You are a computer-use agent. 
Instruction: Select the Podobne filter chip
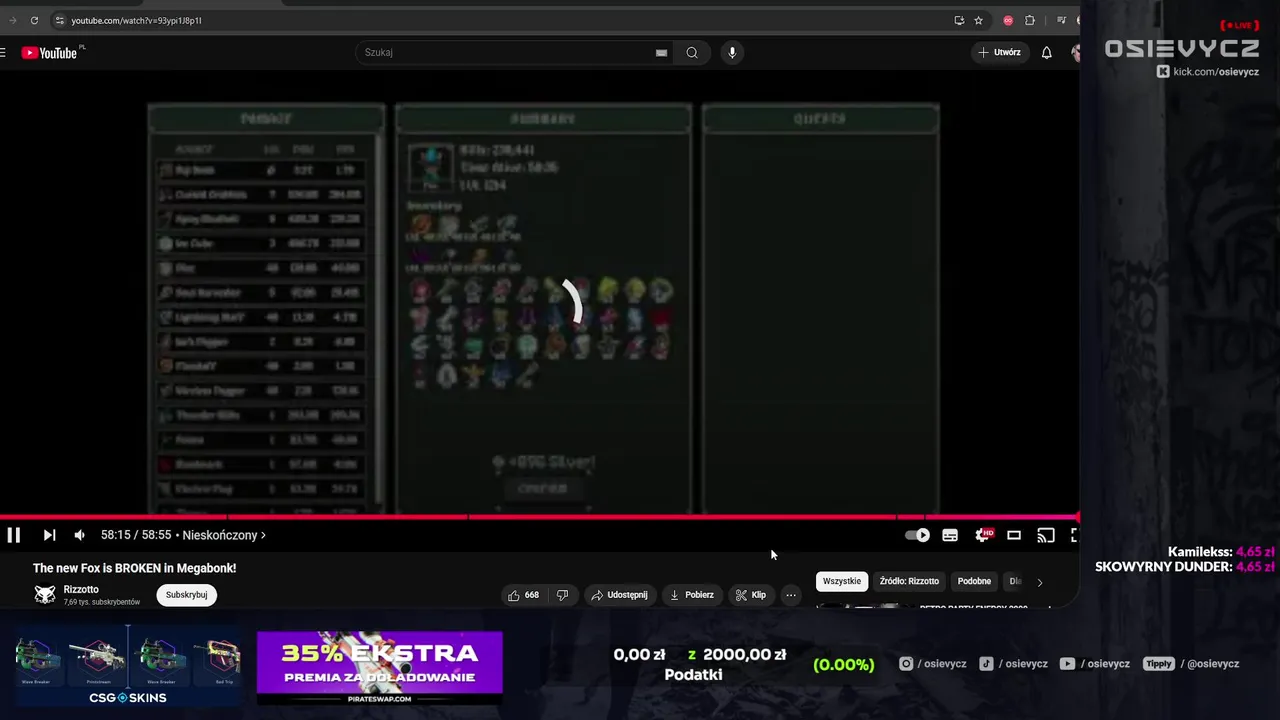(974, 581)
